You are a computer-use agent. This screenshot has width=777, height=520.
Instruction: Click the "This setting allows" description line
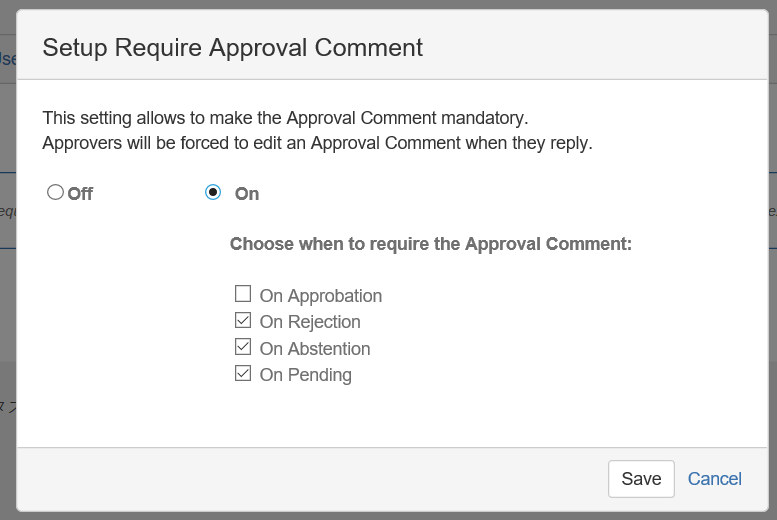pos(285,117)
